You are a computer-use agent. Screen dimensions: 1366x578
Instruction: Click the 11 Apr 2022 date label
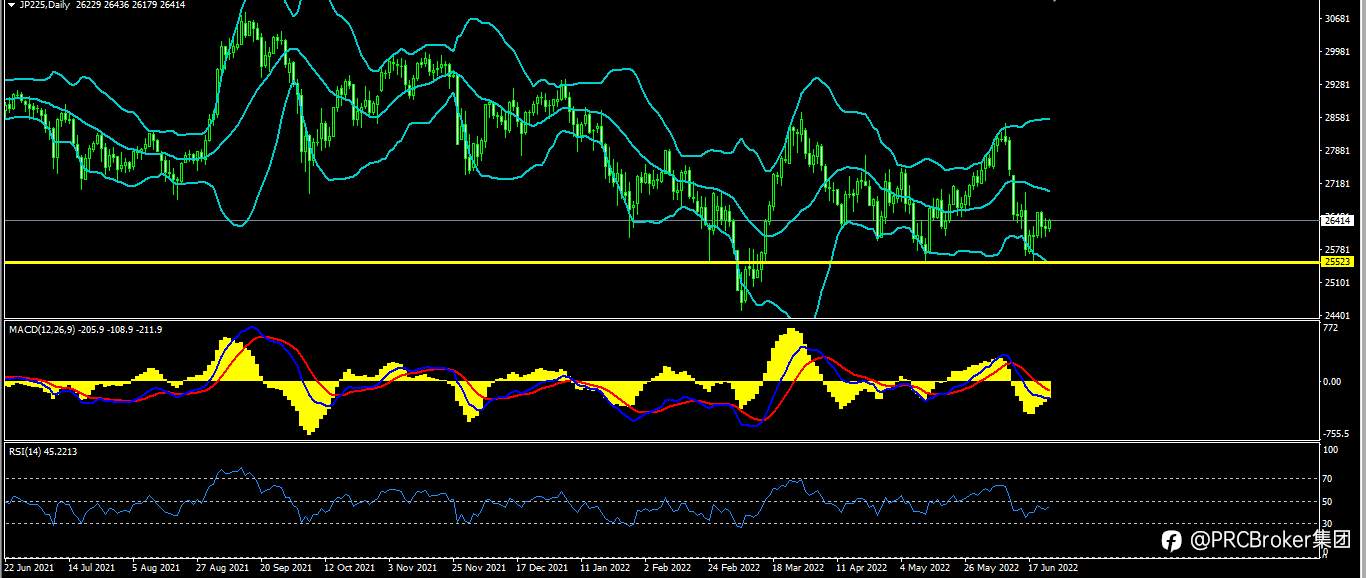[861, 567]
